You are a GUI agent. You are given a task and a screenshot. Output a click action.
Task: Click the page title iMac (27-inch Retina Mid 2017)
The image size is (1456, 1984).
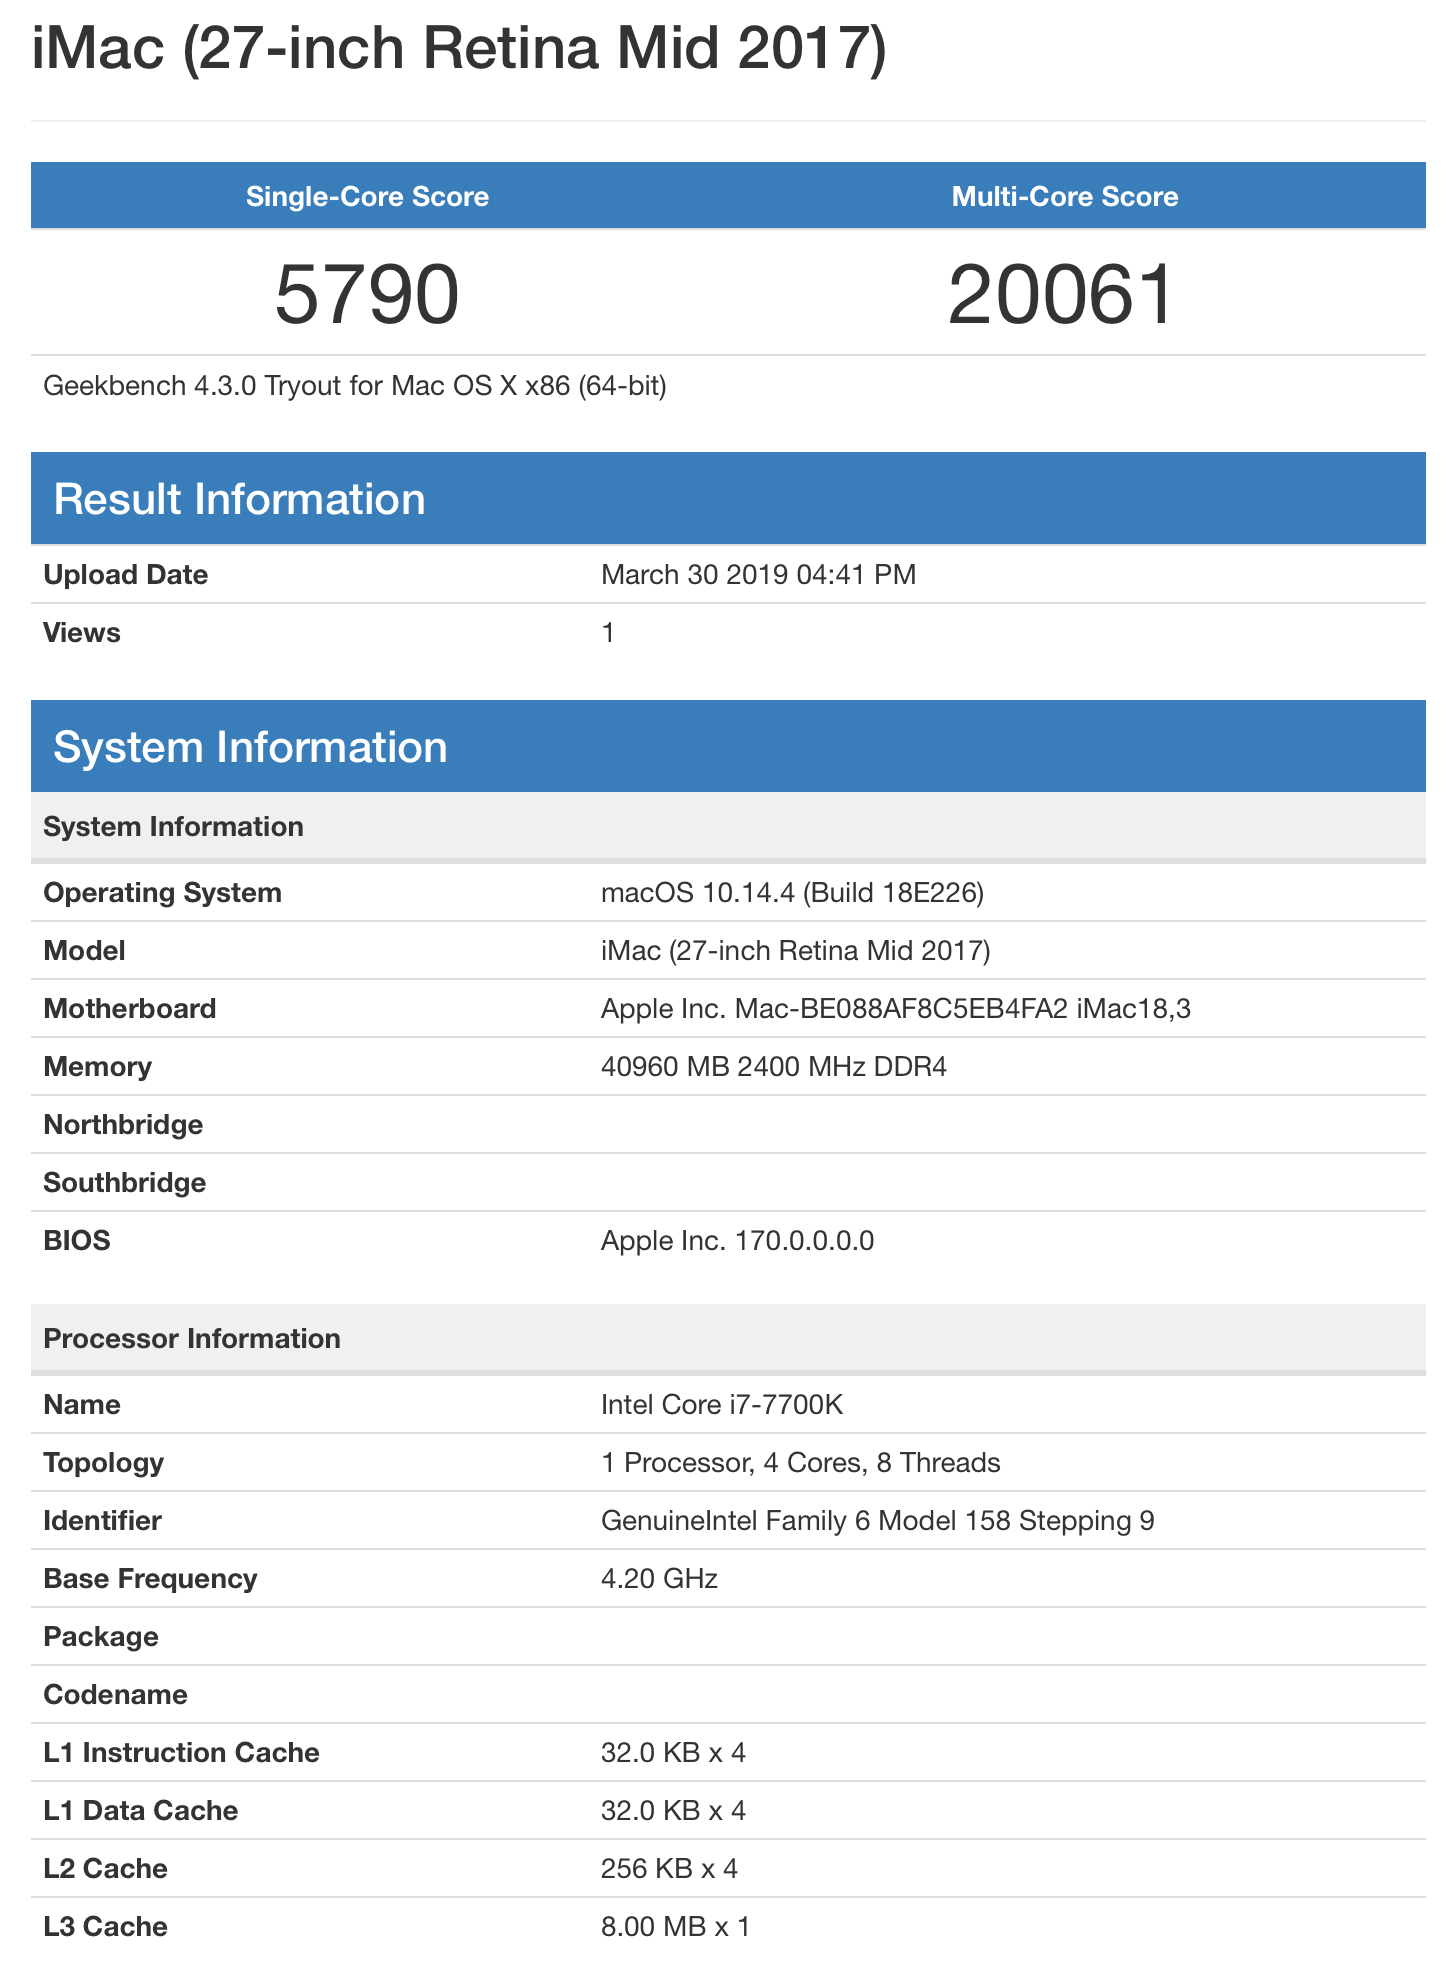click(x=459, y=48)
